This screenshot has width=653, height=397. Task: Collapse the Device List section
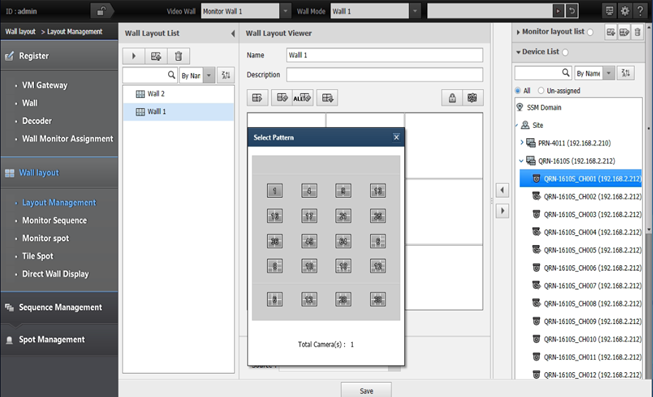(x=518, y=52)
